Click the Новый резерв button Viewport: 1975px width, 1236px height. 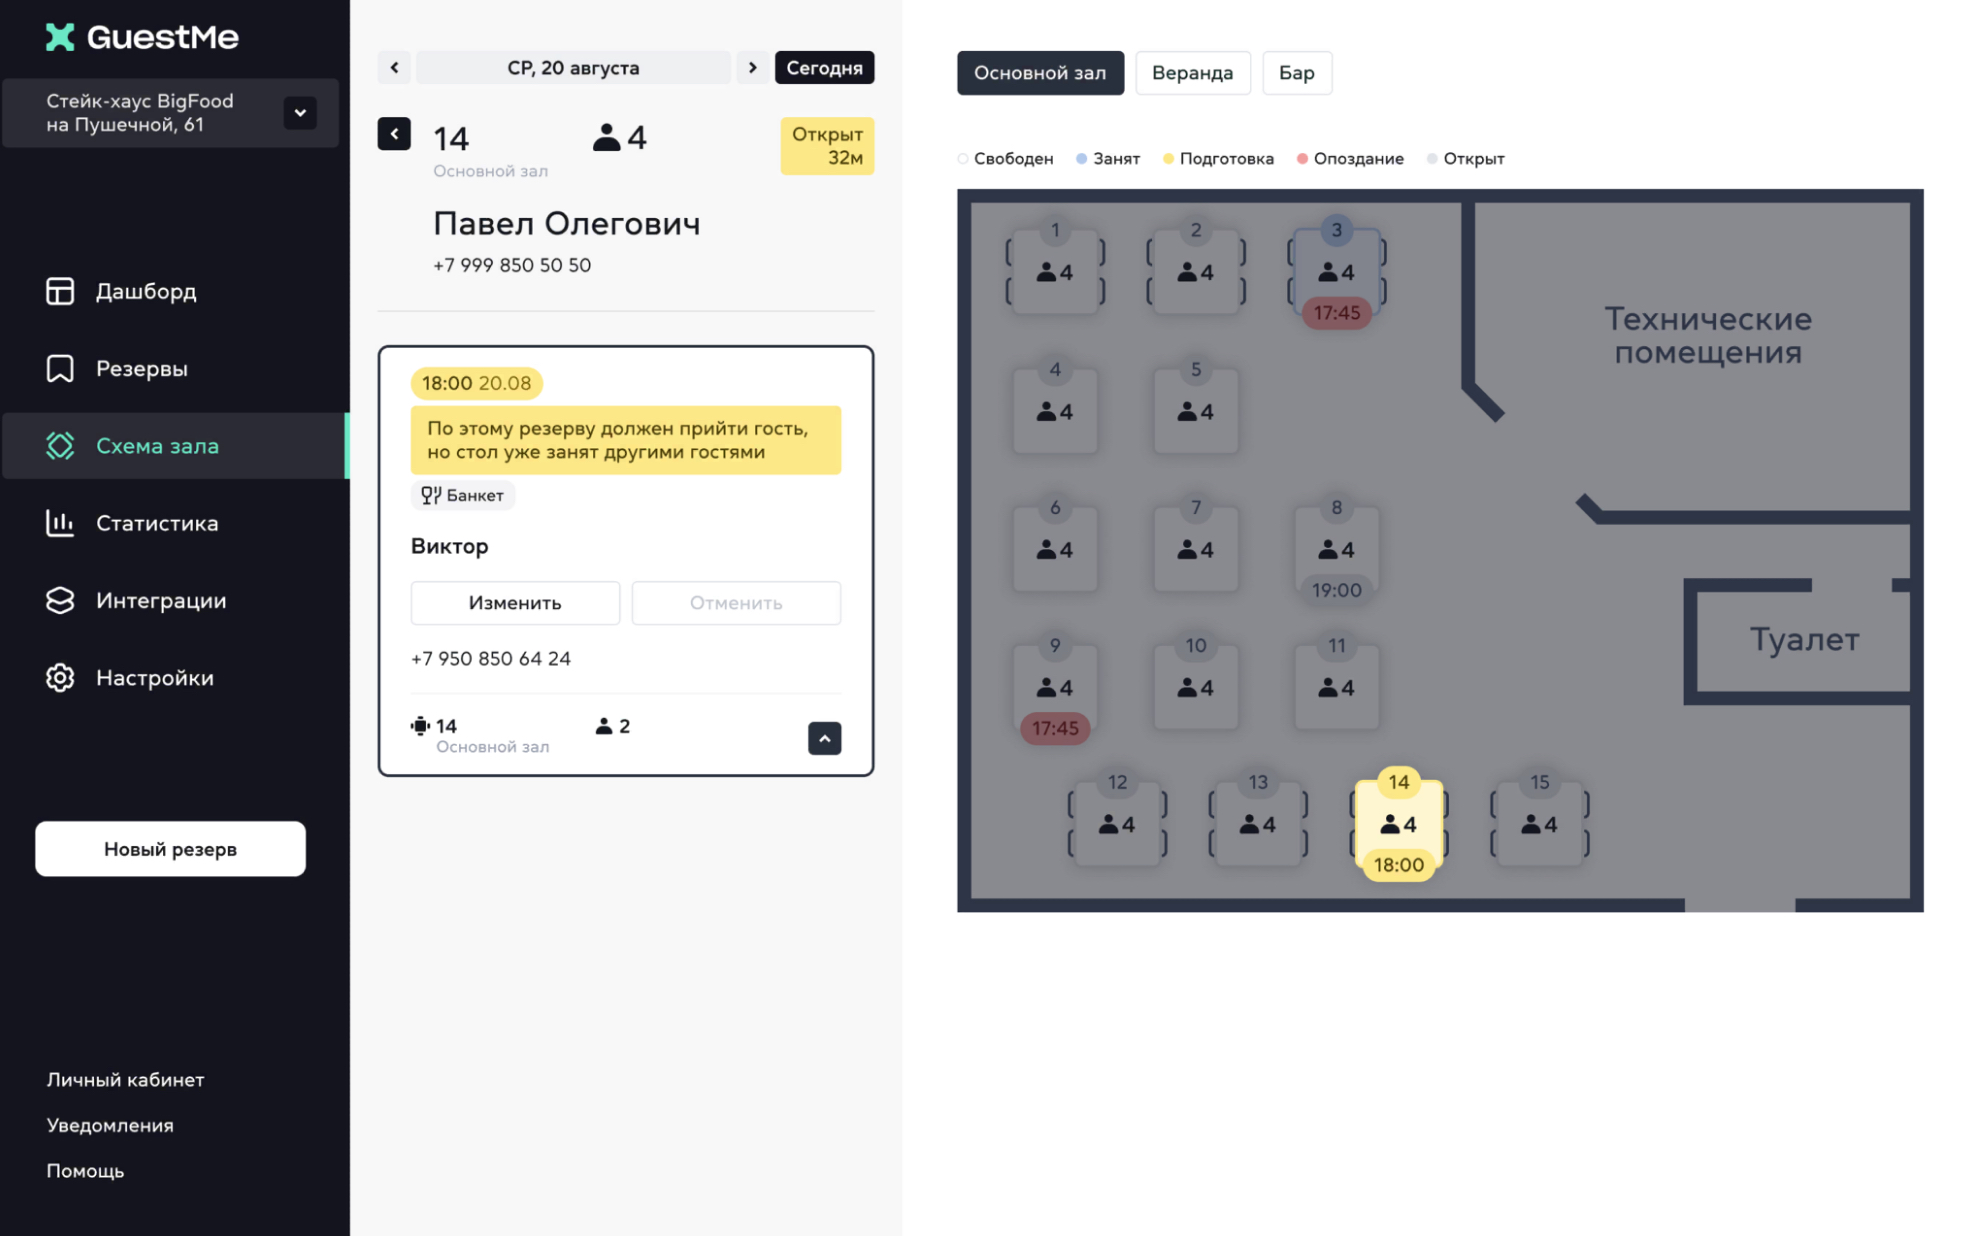click(x=170, y=849)
